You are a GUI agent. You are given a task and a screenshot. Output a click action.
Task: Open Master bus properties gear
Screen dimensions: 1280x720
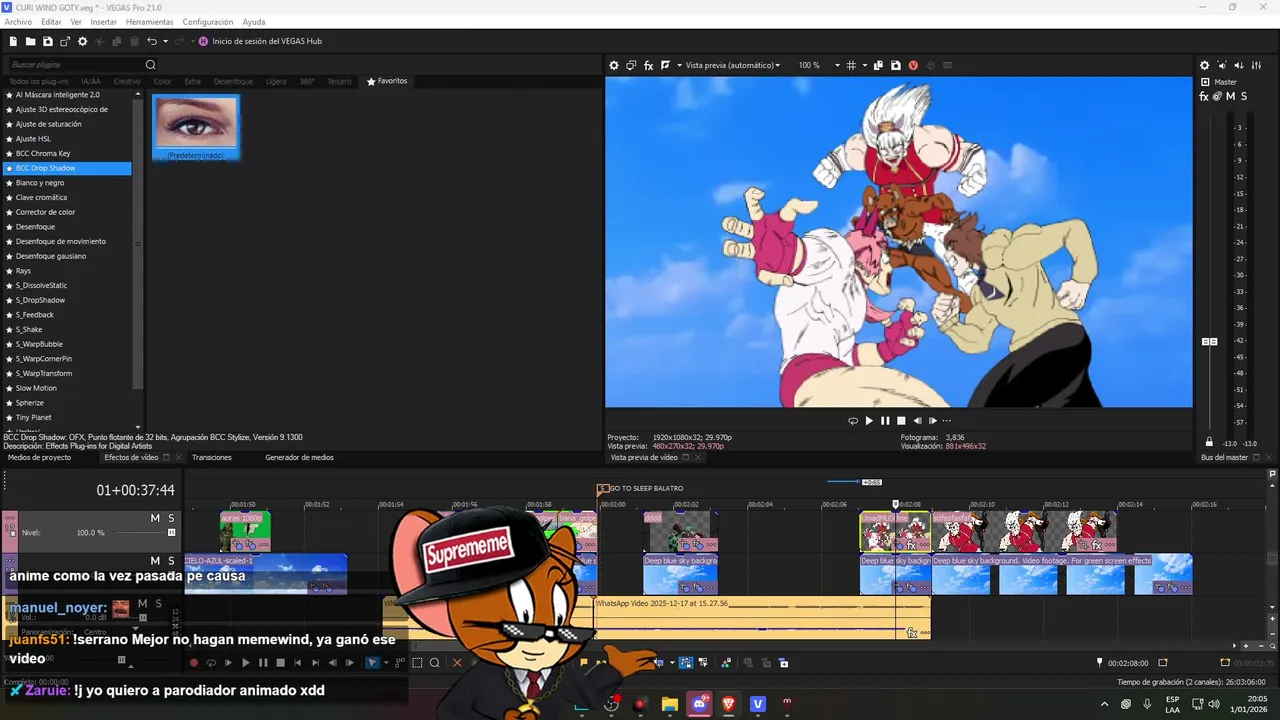coord(1204,65)
